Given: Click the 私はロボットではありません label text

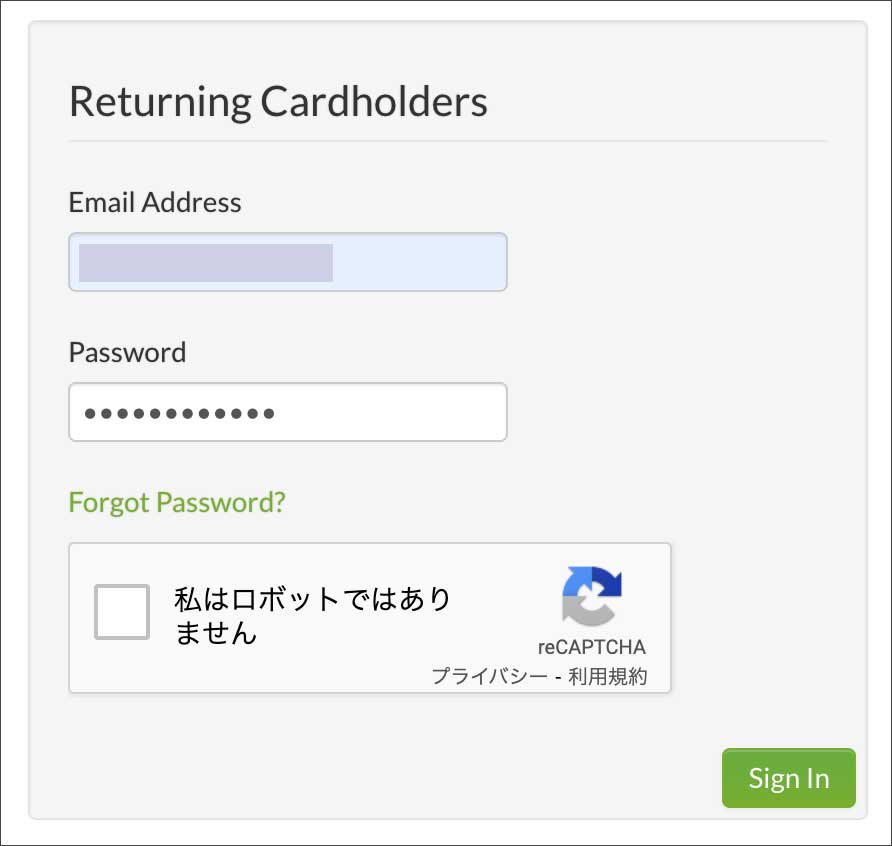Looking at the screenshot, I should [312, 616].
